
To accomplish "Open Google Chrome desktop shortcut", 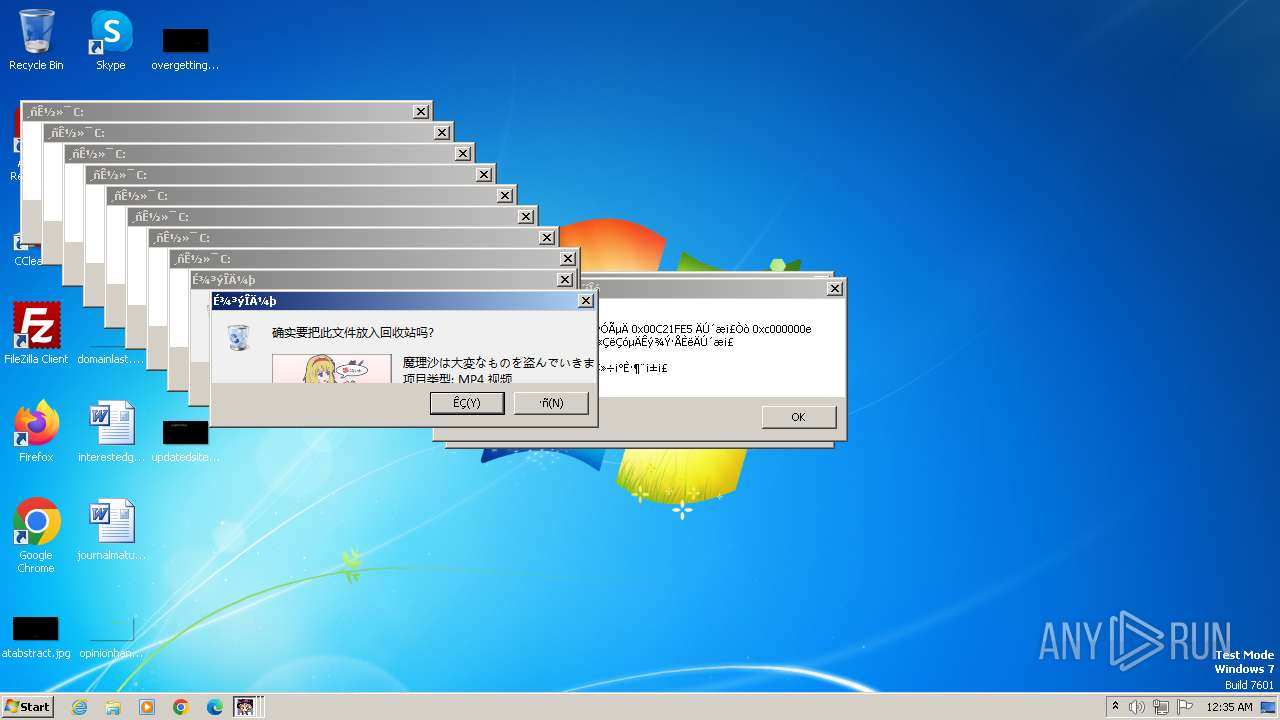I will click(36, 536).
